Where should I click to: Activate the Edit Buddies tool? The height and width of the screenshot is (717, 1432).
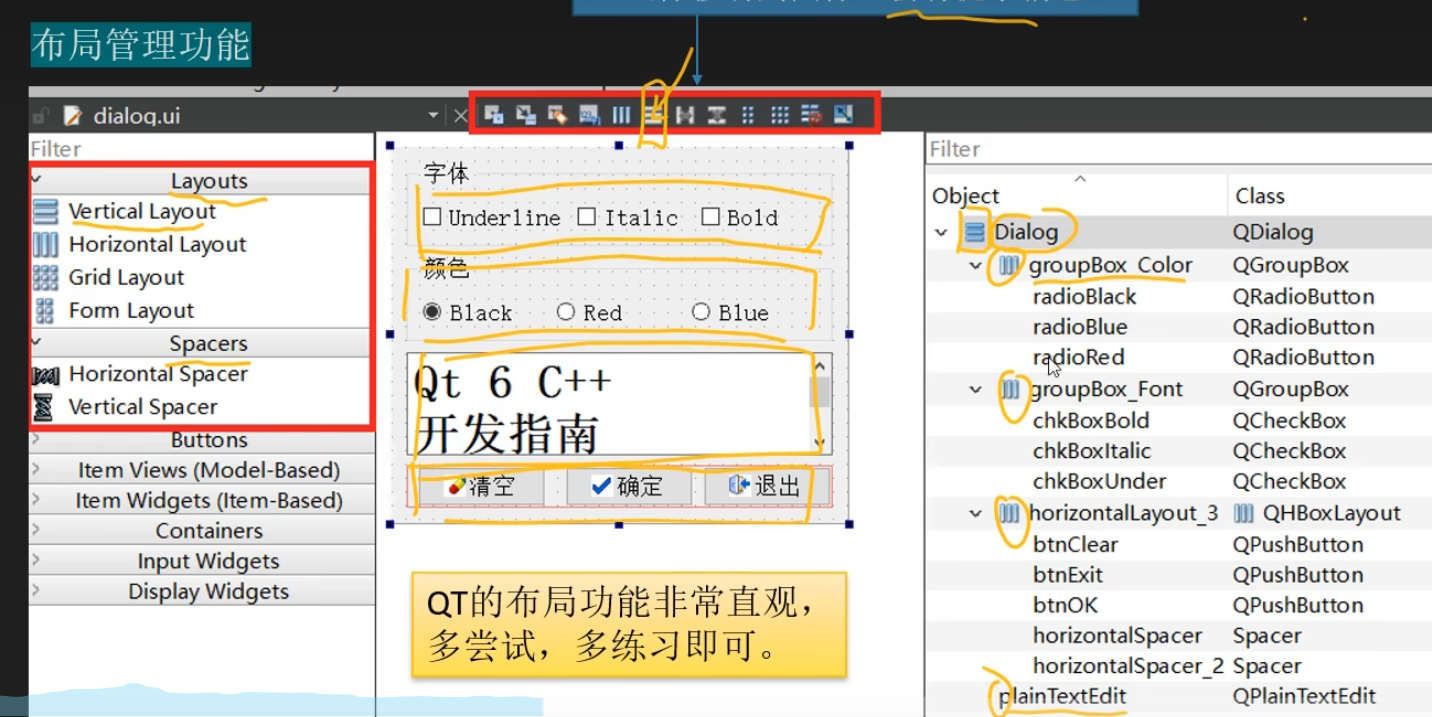tap(557, 115)
